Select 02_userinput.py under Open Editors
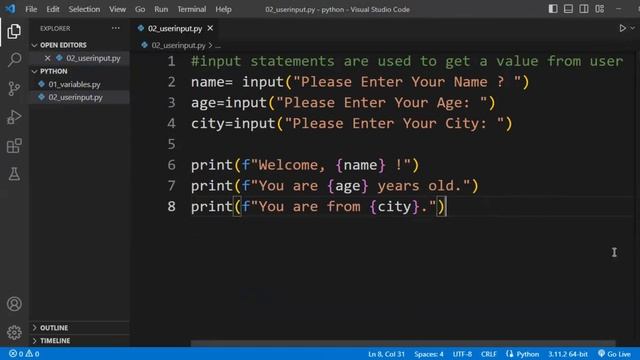 coord(93,58)
